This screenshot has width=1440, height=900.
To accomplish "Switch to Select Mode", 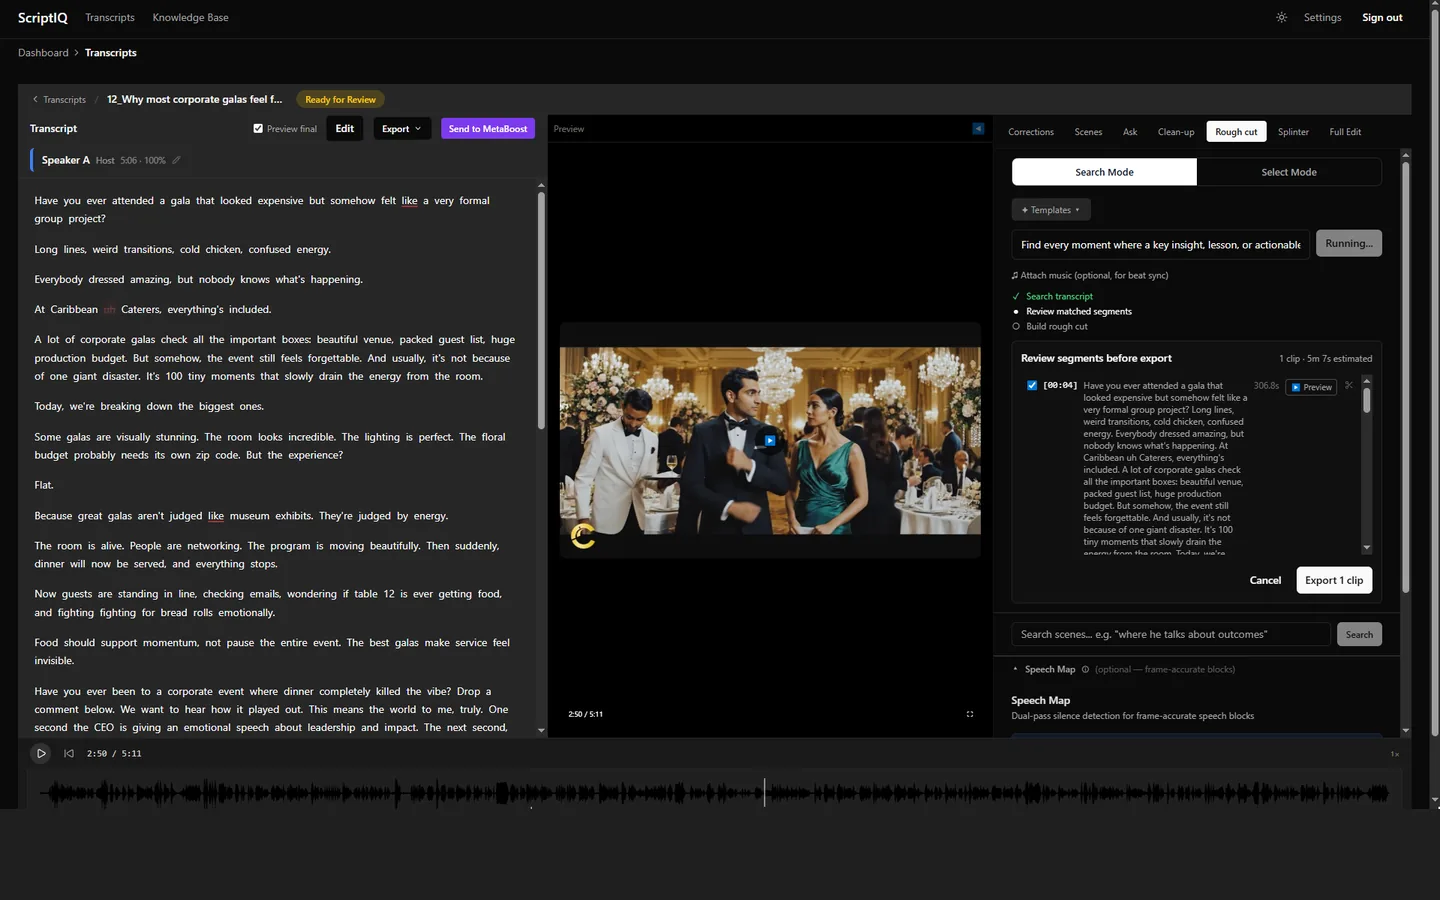I will tap(1289, 172).
